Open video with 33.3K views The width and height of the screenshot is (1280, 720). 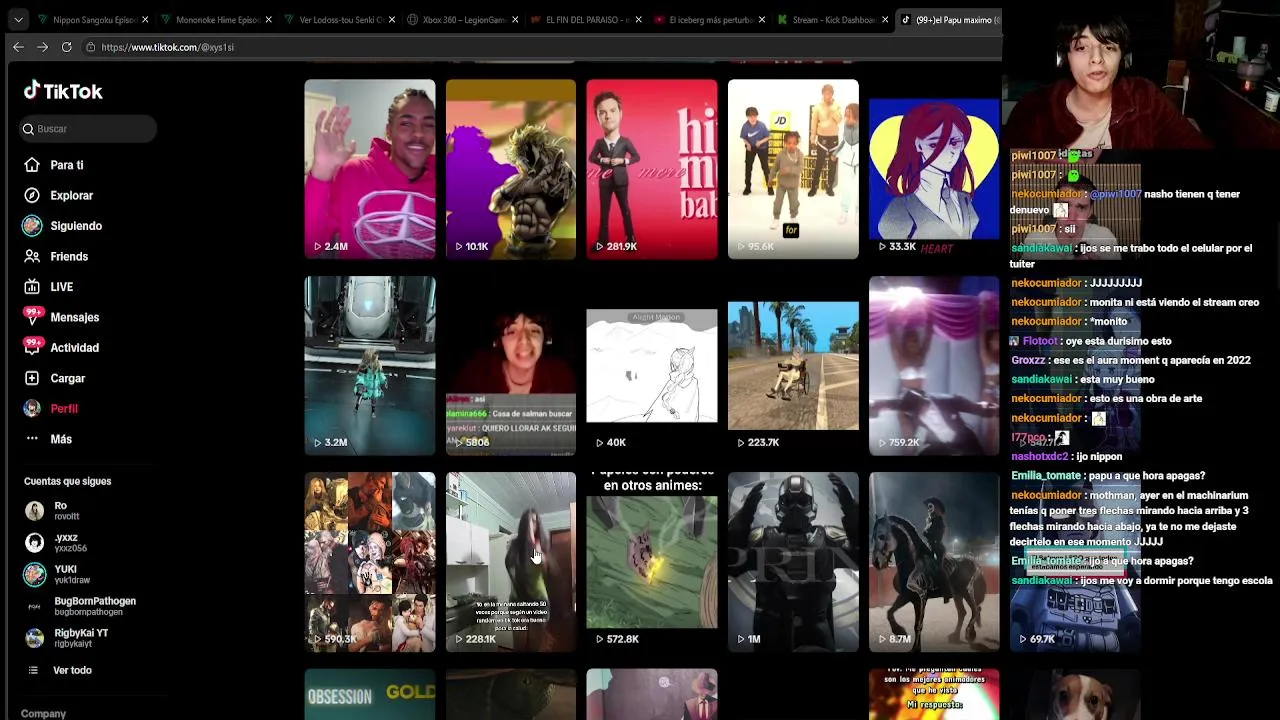point(934,169)
